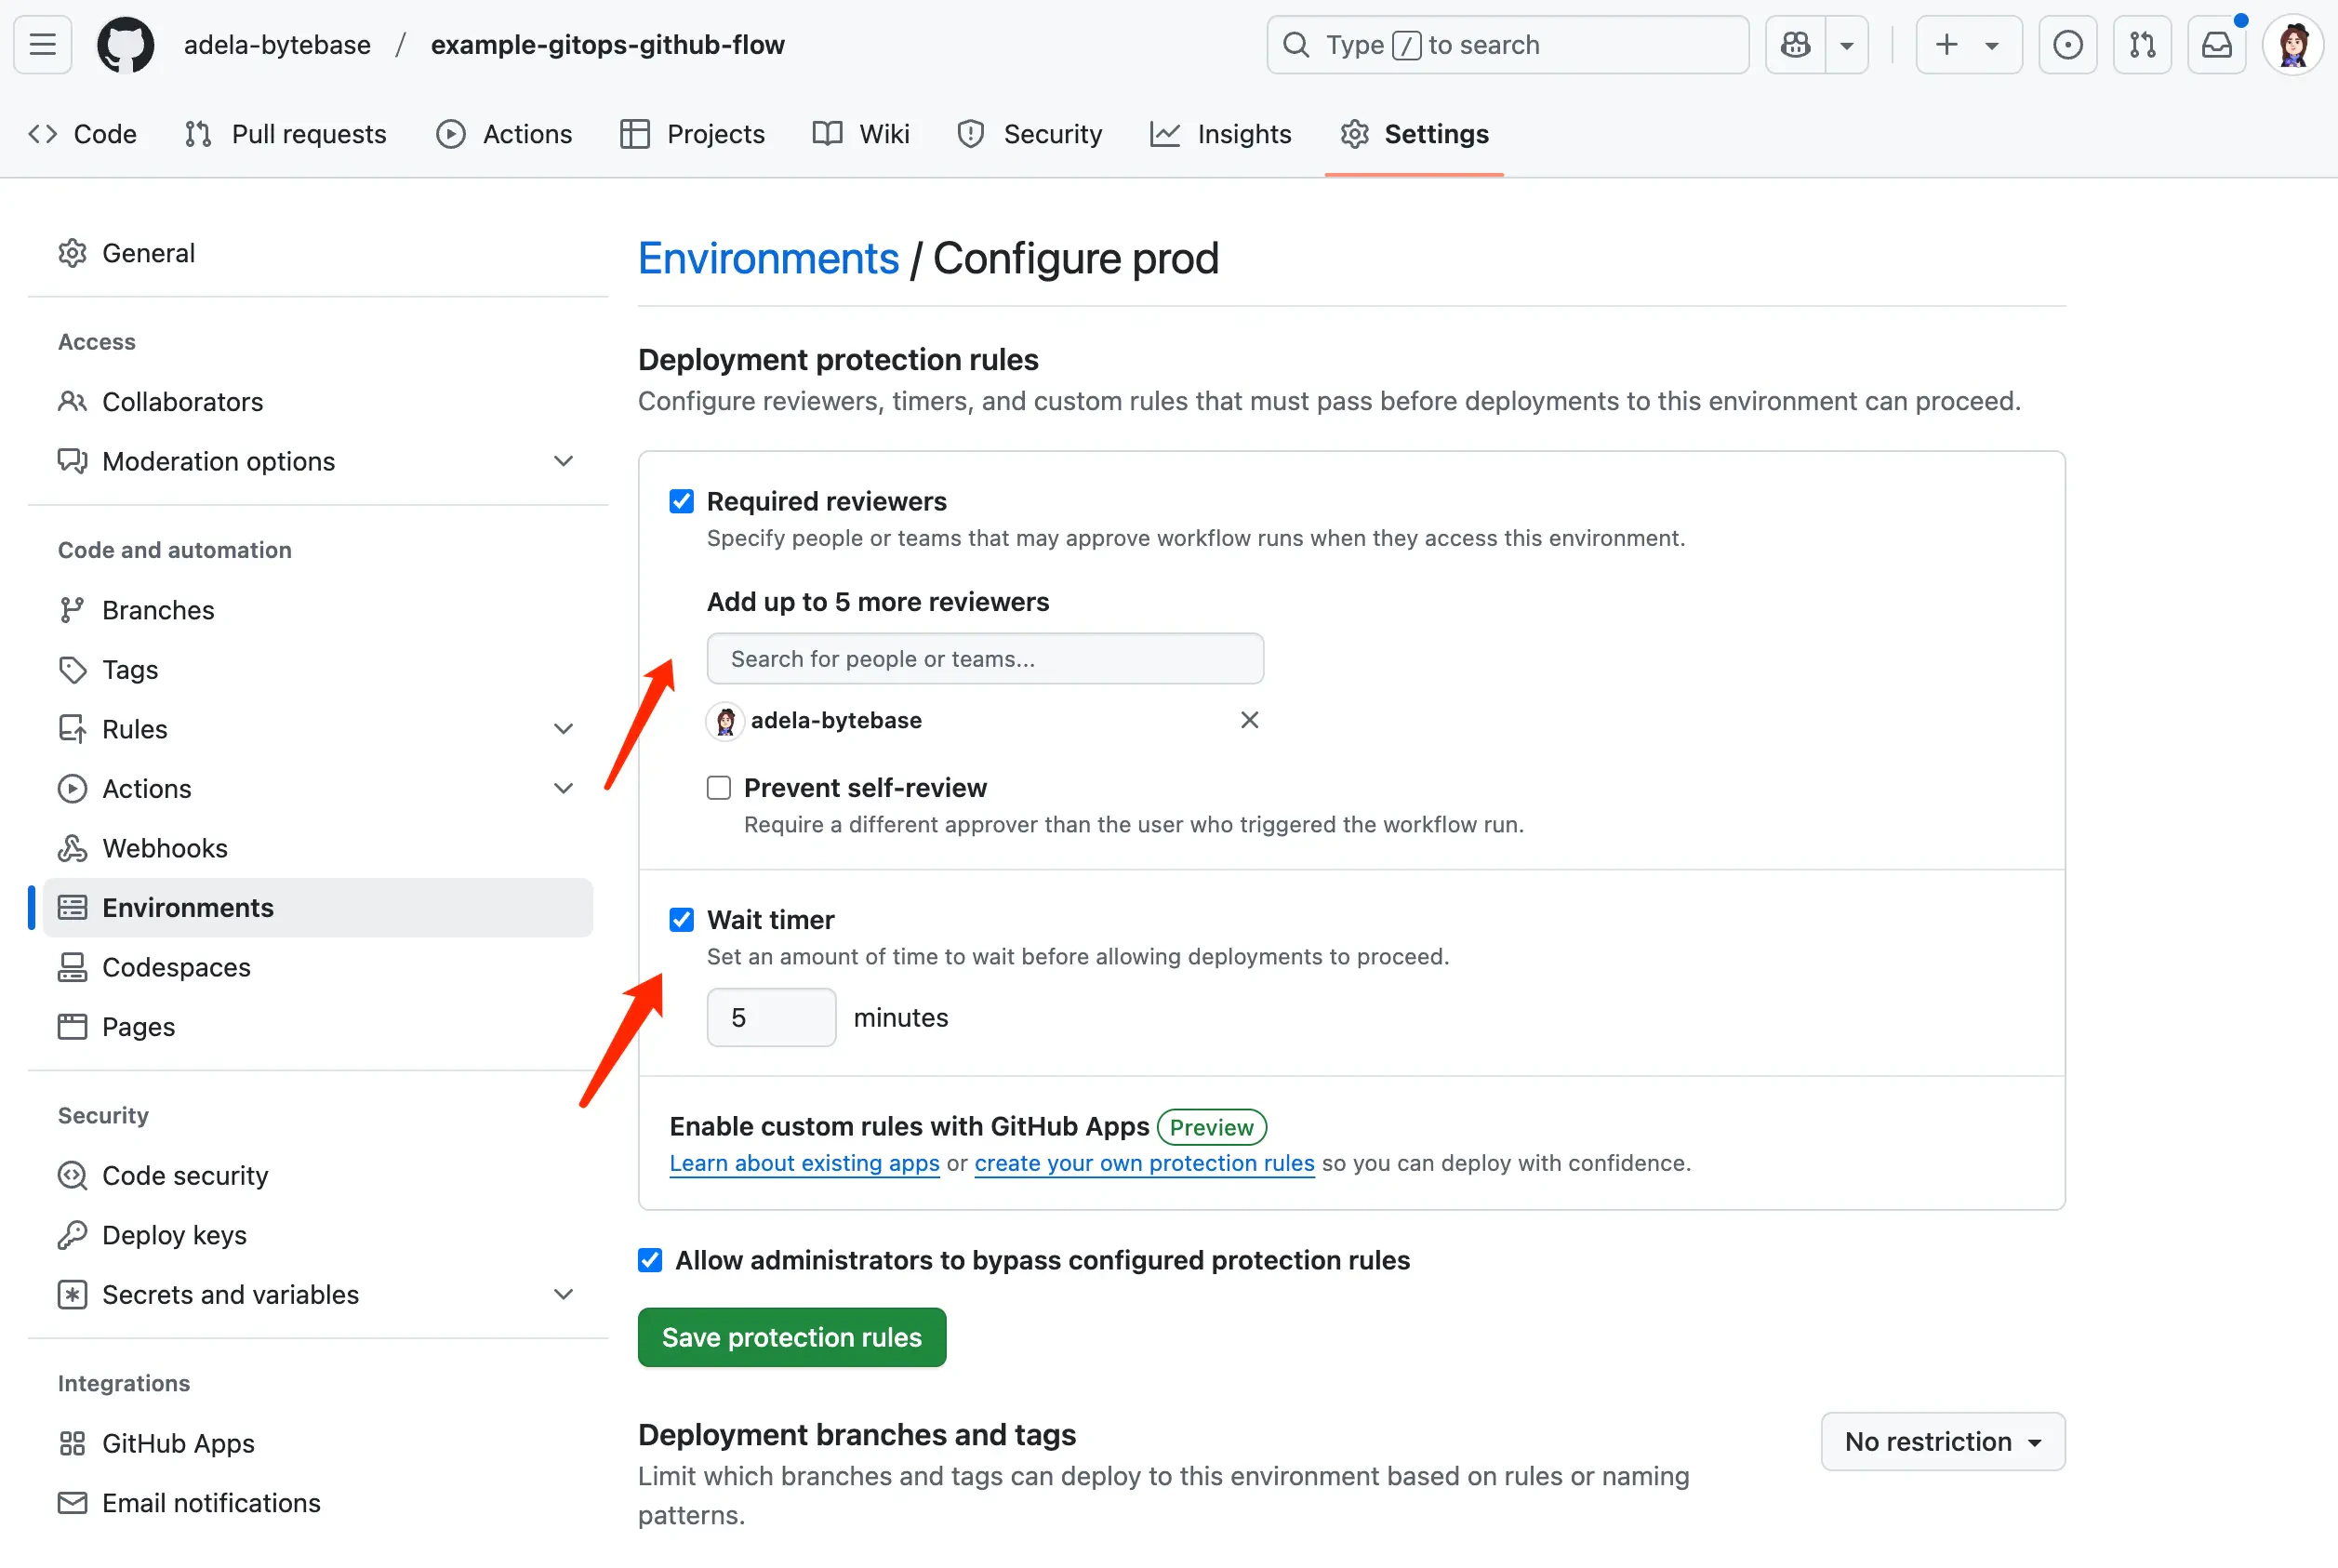
Task: Open the pull requests icon in the header
Action: tap(2141, 45)
